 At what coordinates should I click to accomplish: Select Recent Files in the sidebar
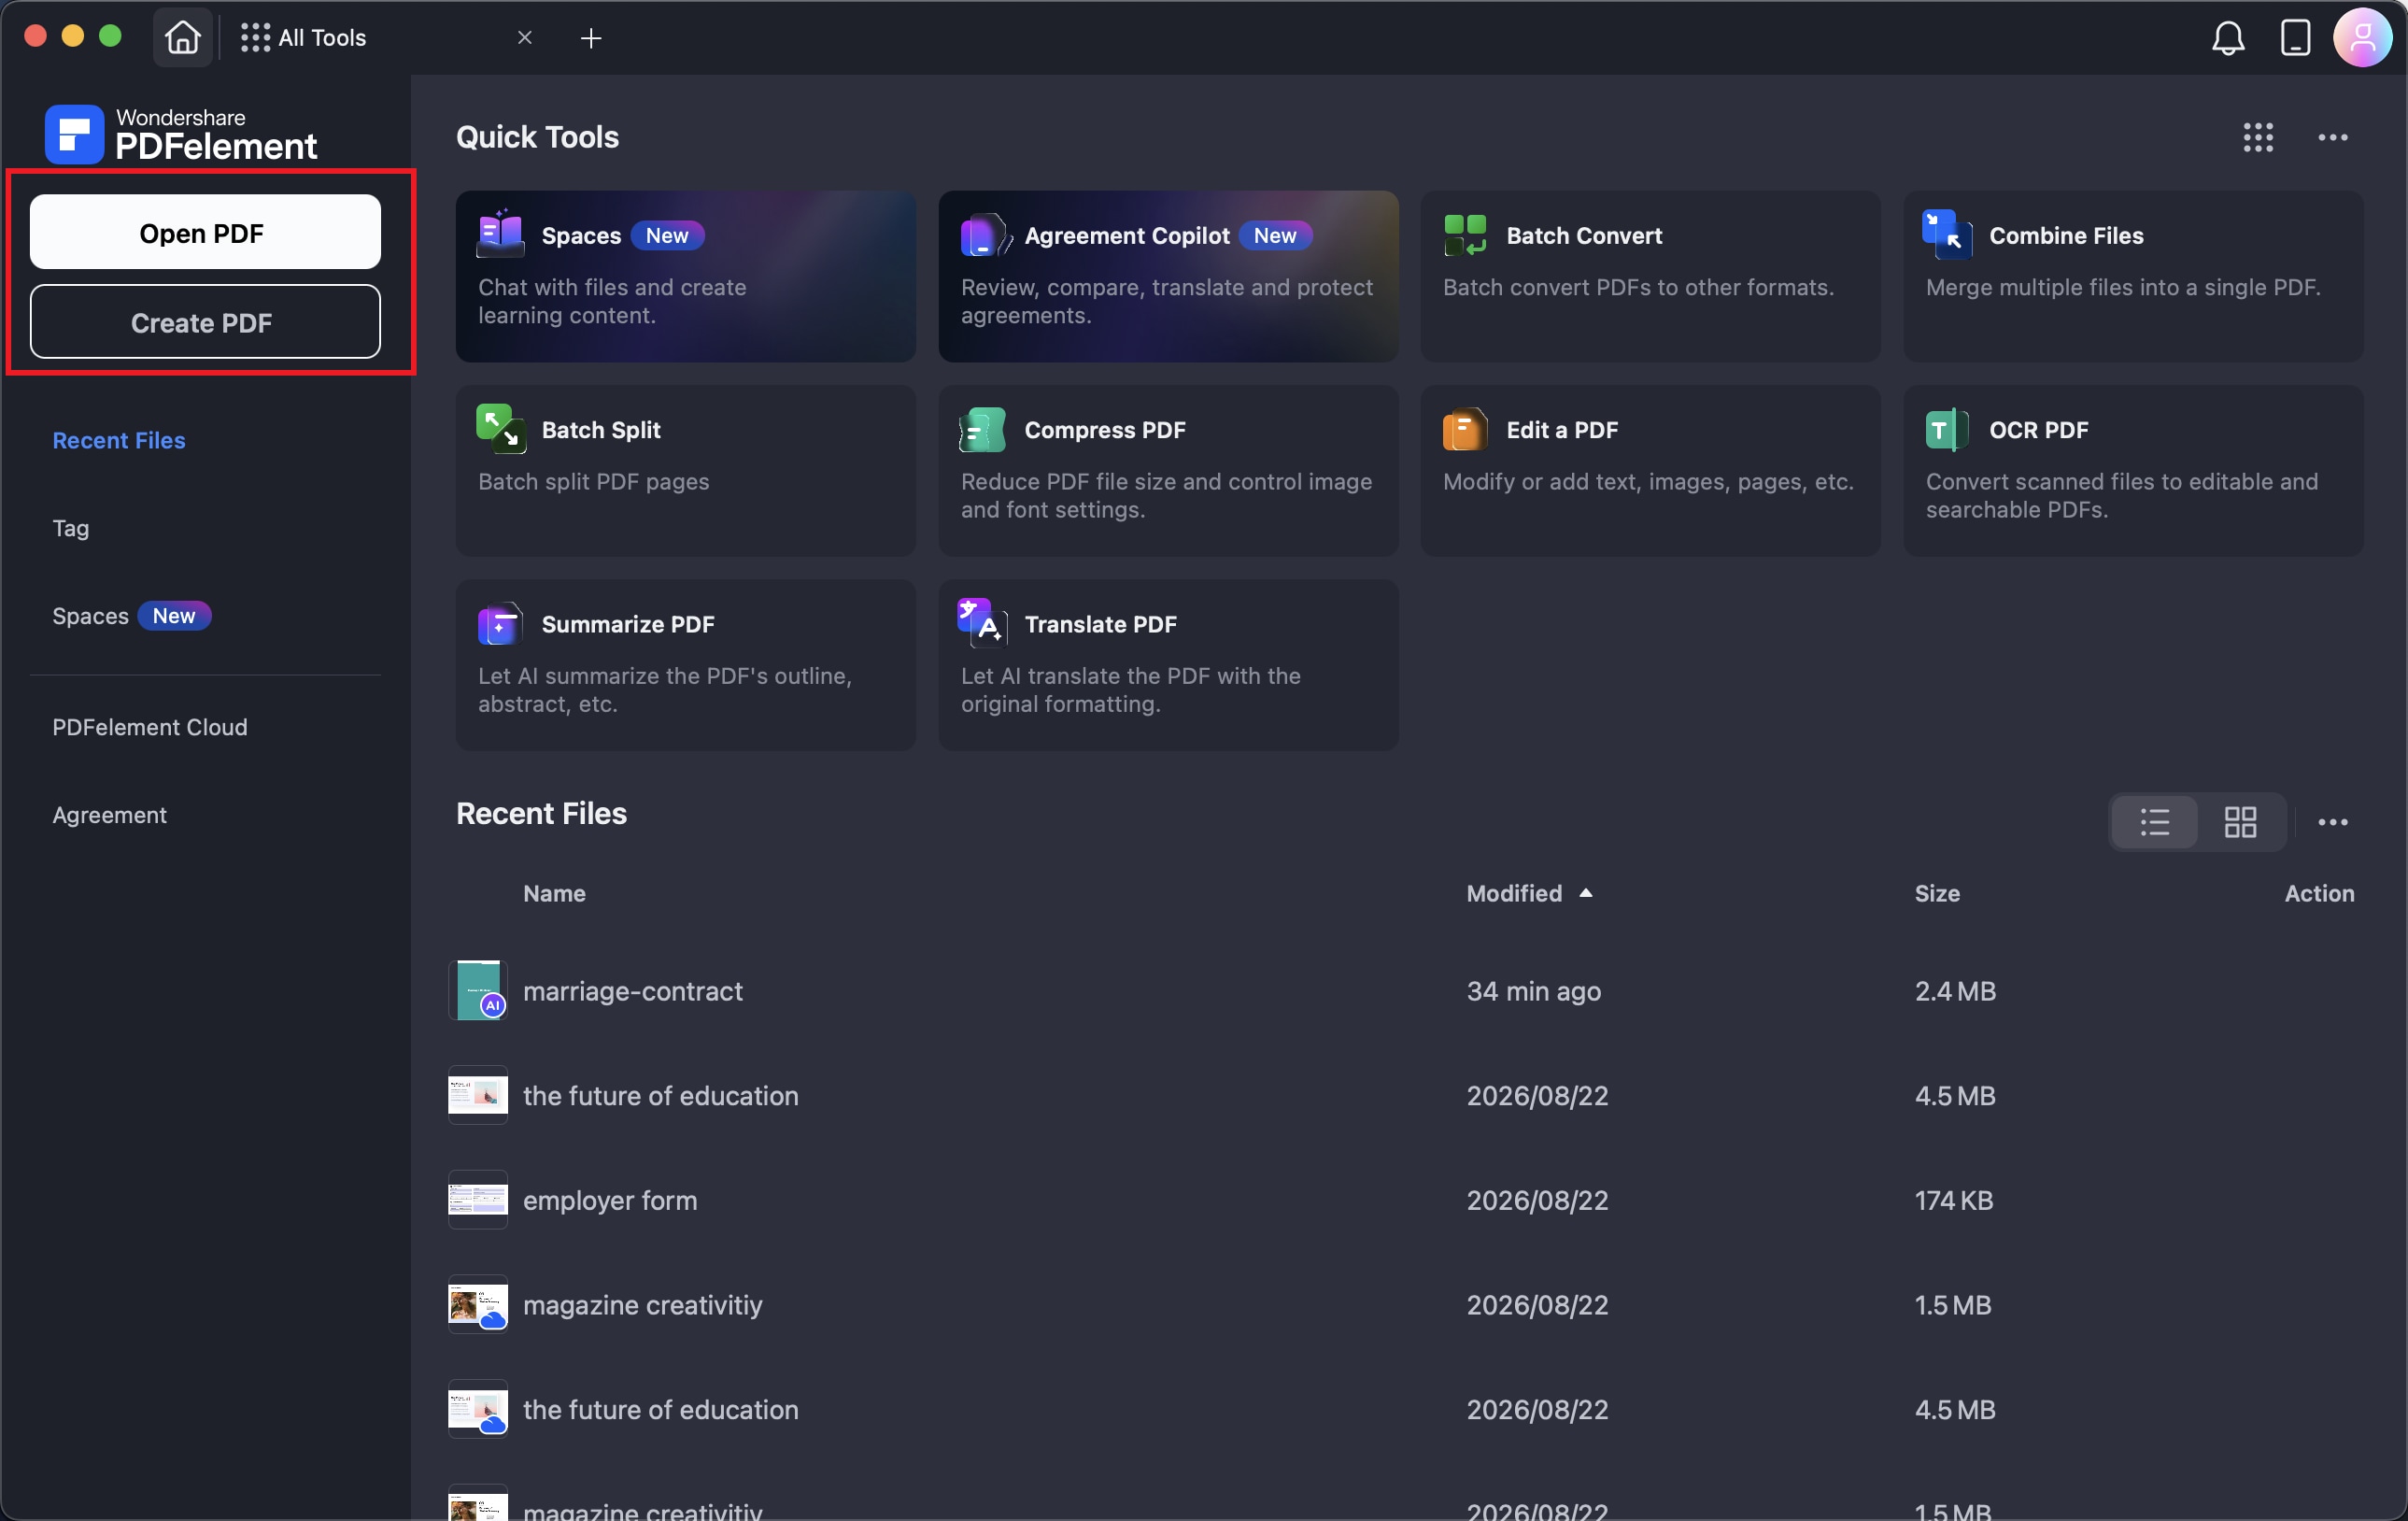point(119,440)
